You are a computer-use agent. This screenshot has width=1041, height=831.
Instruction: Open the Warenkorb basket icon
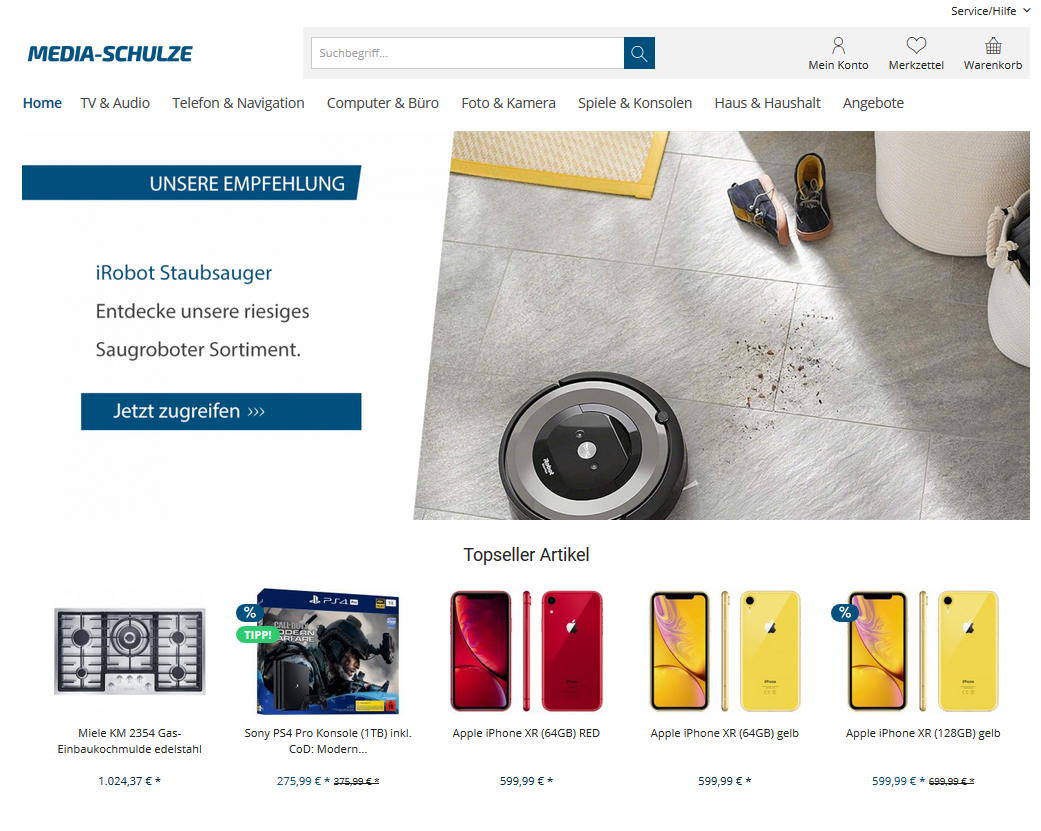[993, 46]
